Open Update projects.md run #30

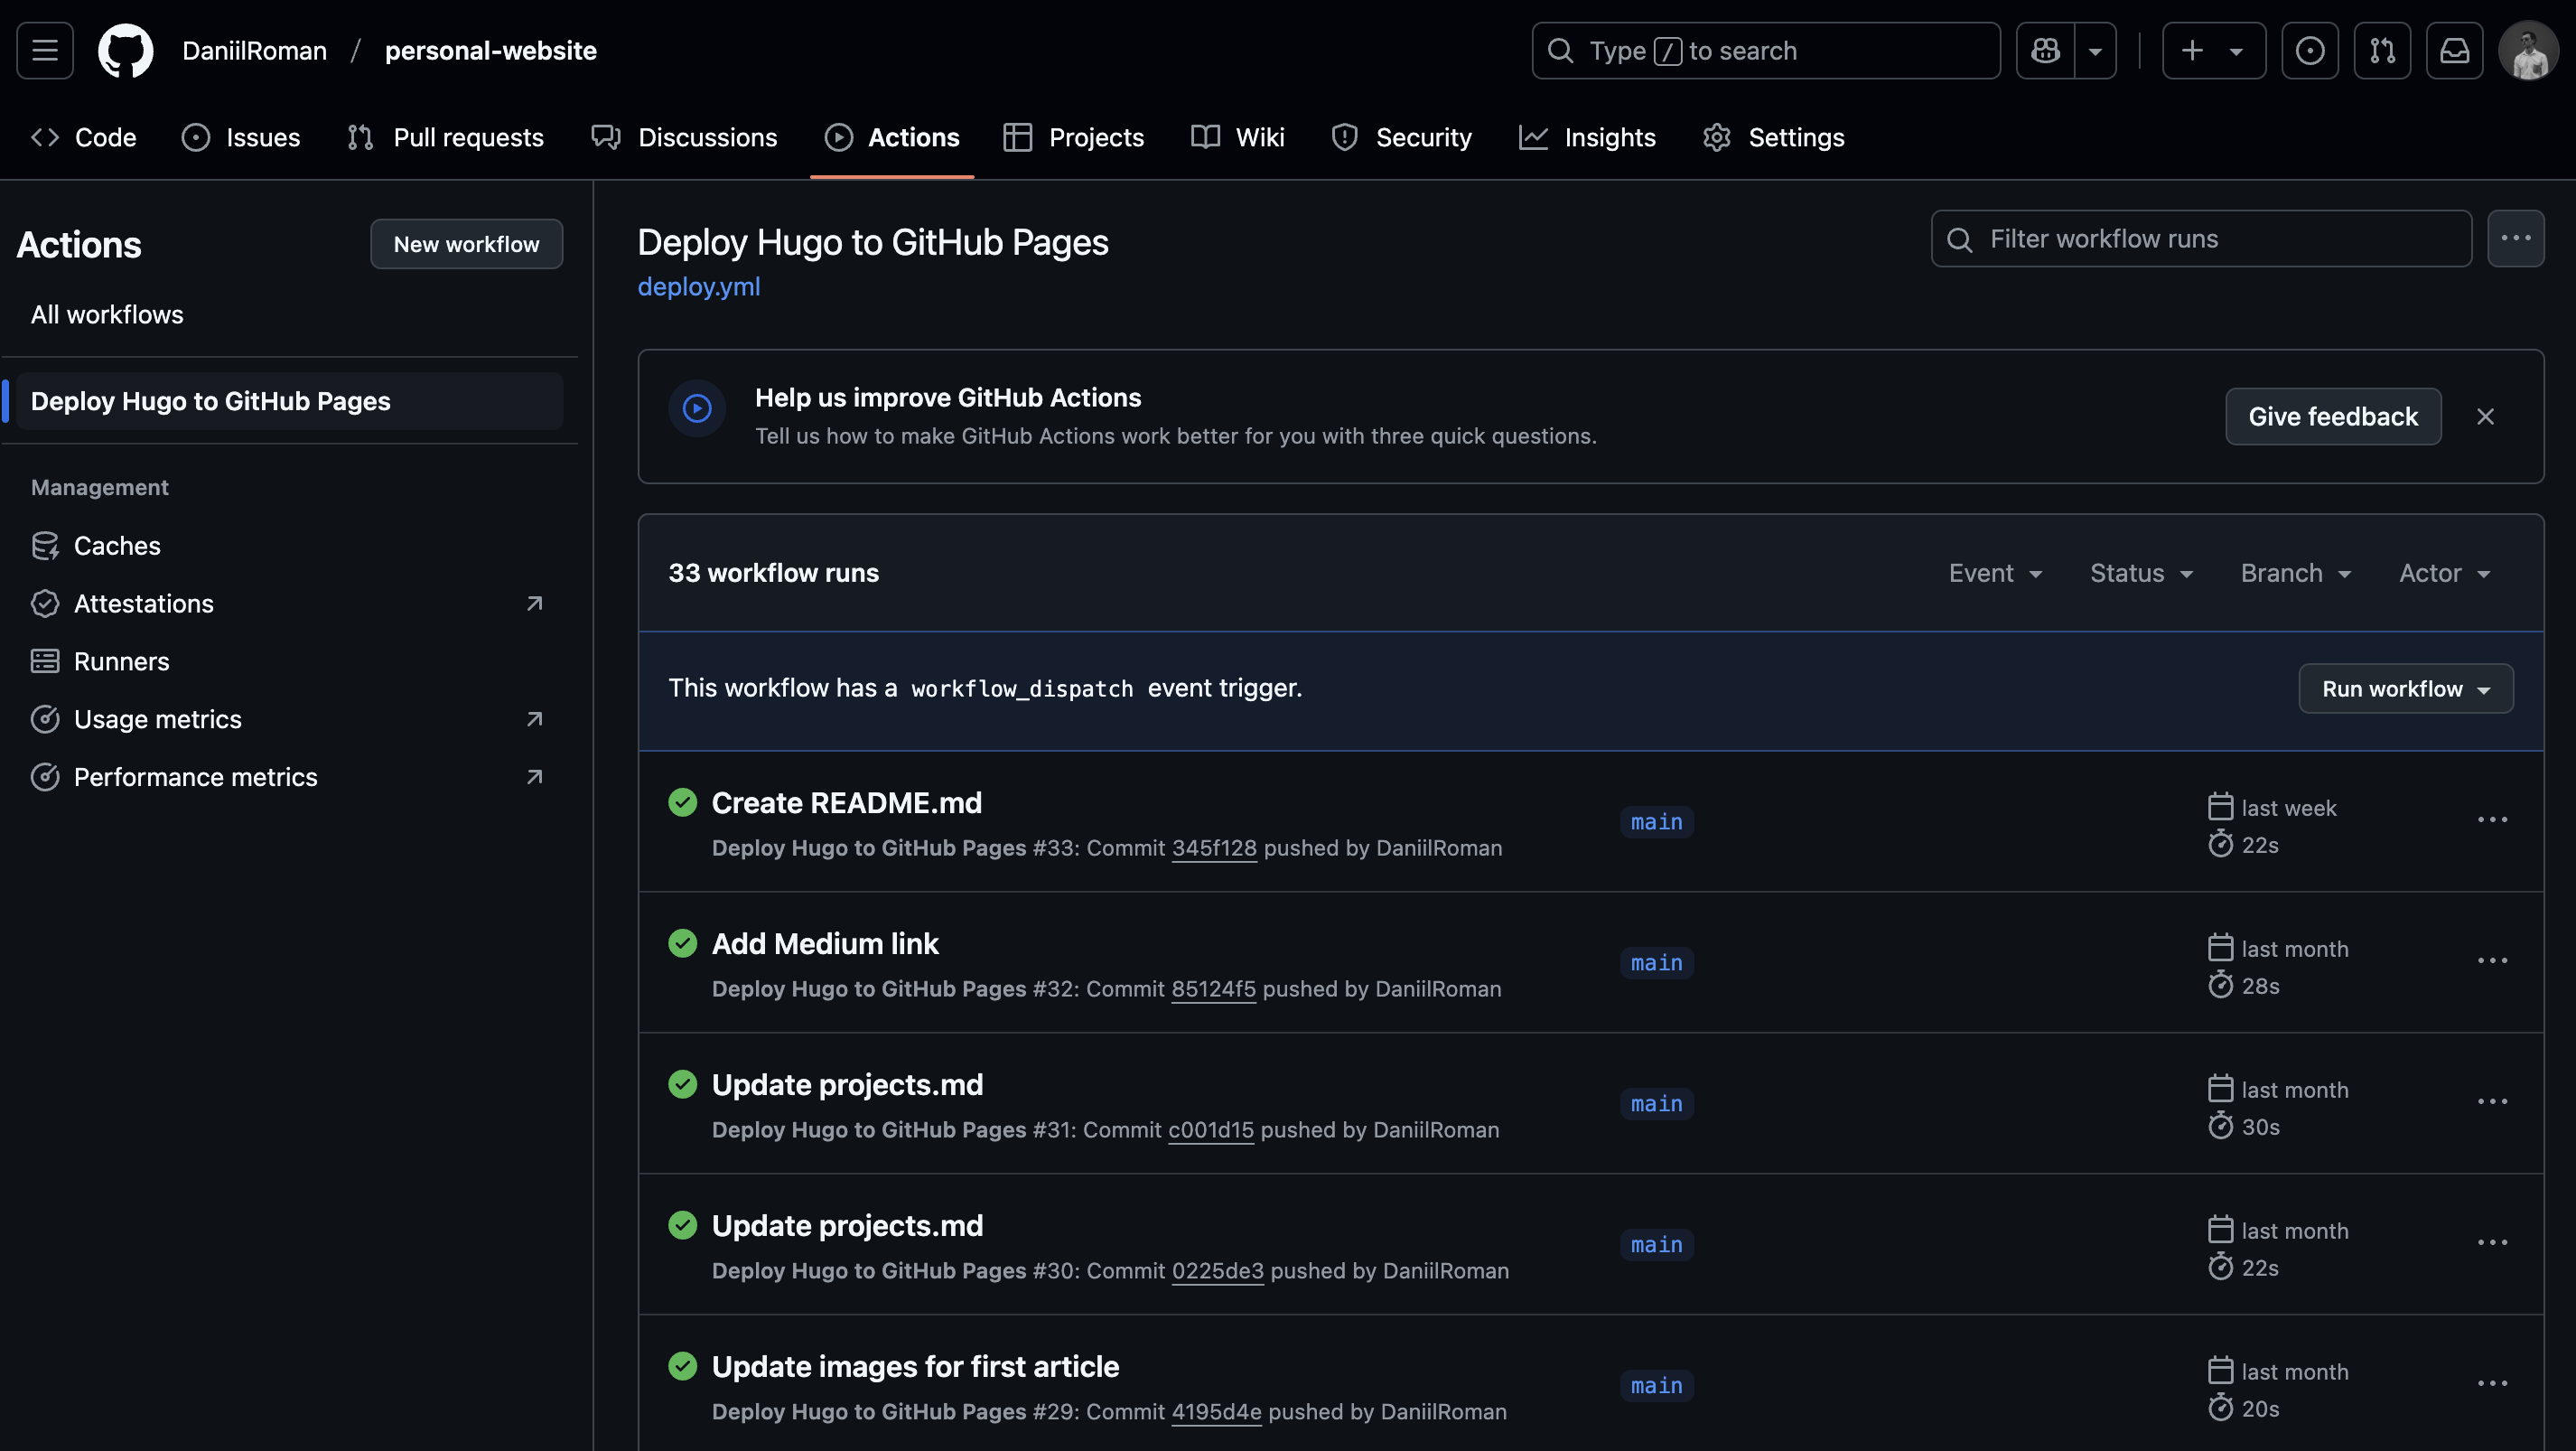(x=847, y=1226)
